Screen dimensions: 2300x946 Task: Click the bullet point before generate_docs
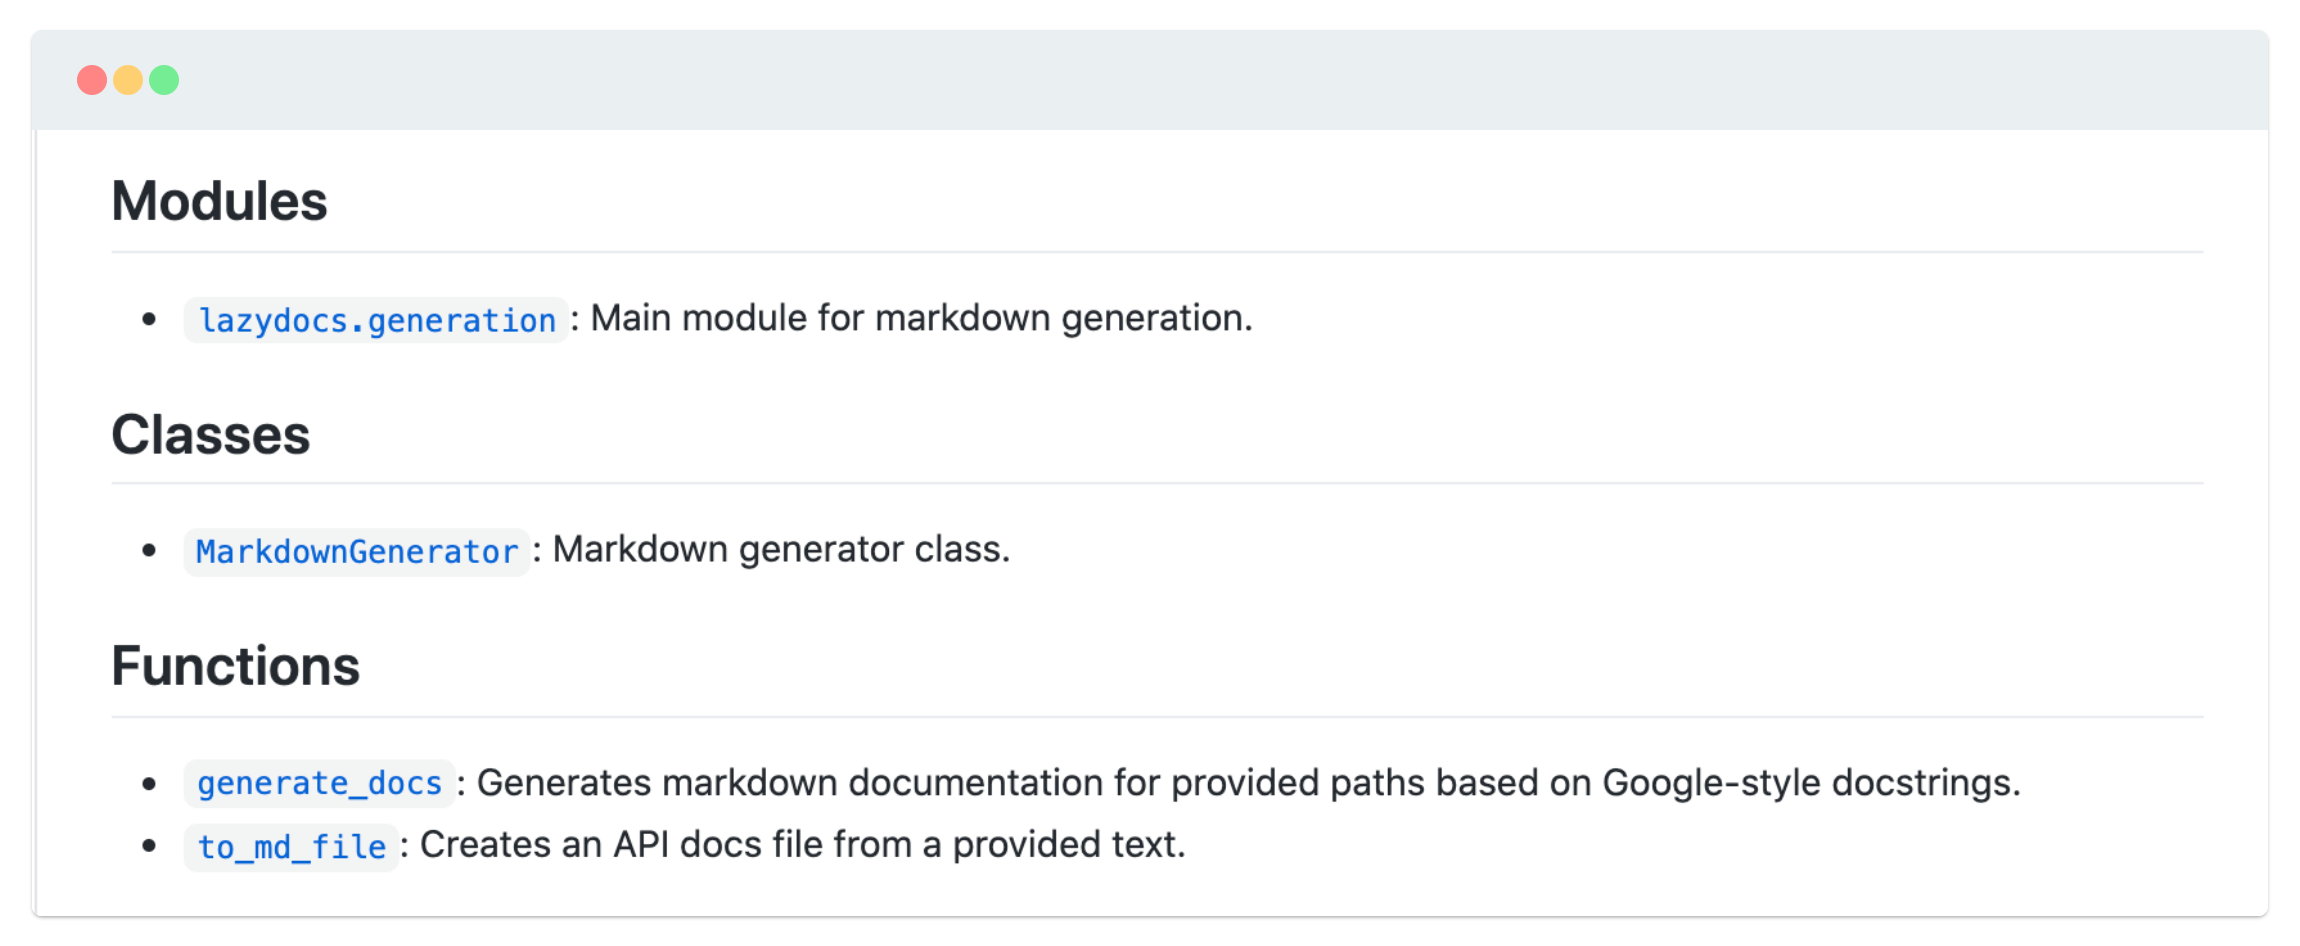click(149, 783)
